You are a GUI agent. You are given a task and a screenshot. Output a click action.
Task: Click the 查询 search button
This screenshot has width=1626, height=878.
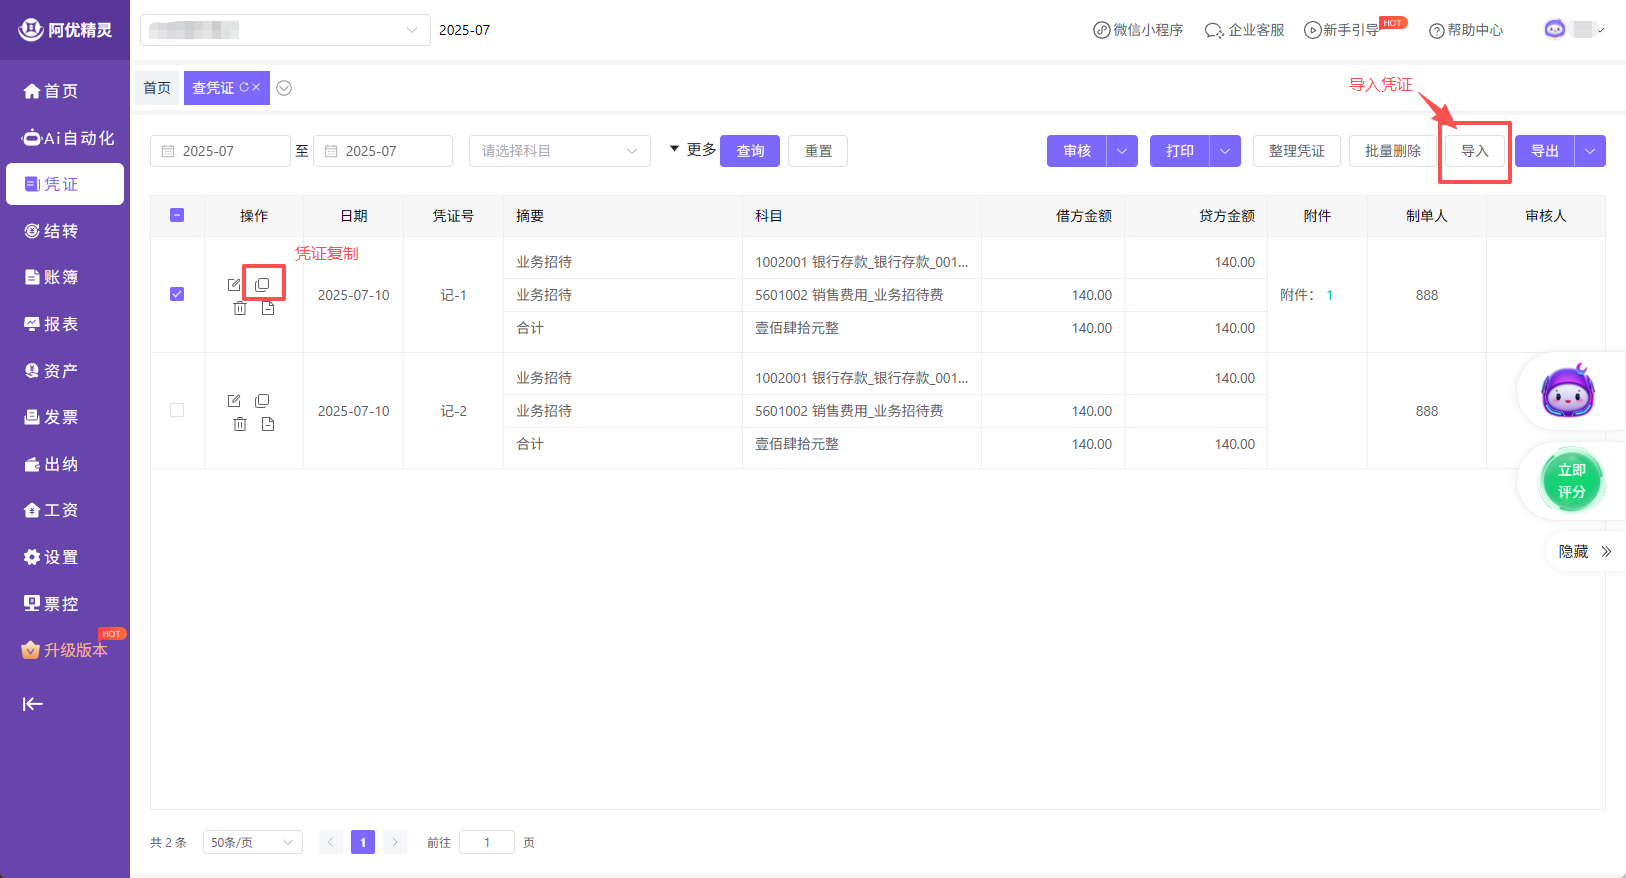click(x=750, y=151)
